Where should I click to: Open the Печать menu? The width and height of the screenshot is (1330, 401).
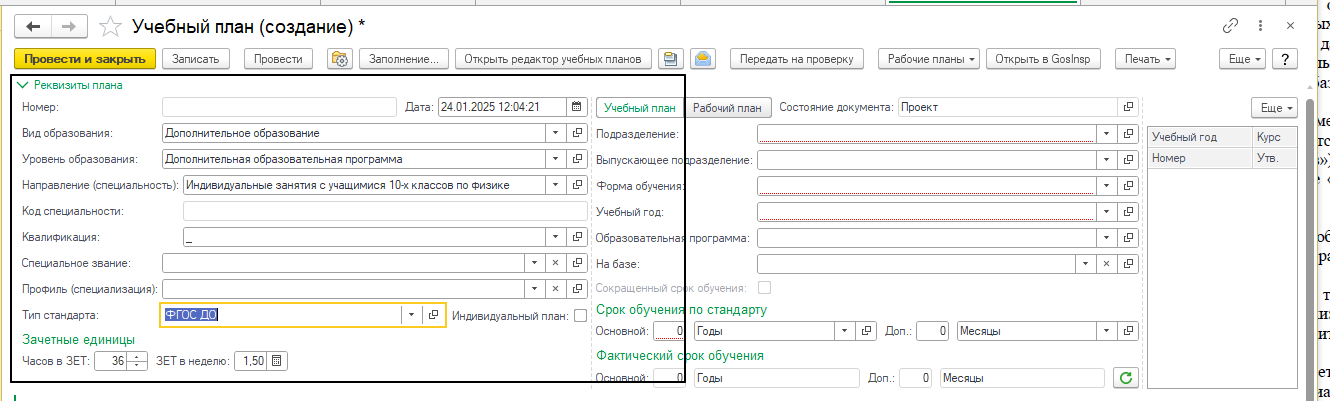coord(1145,59)
